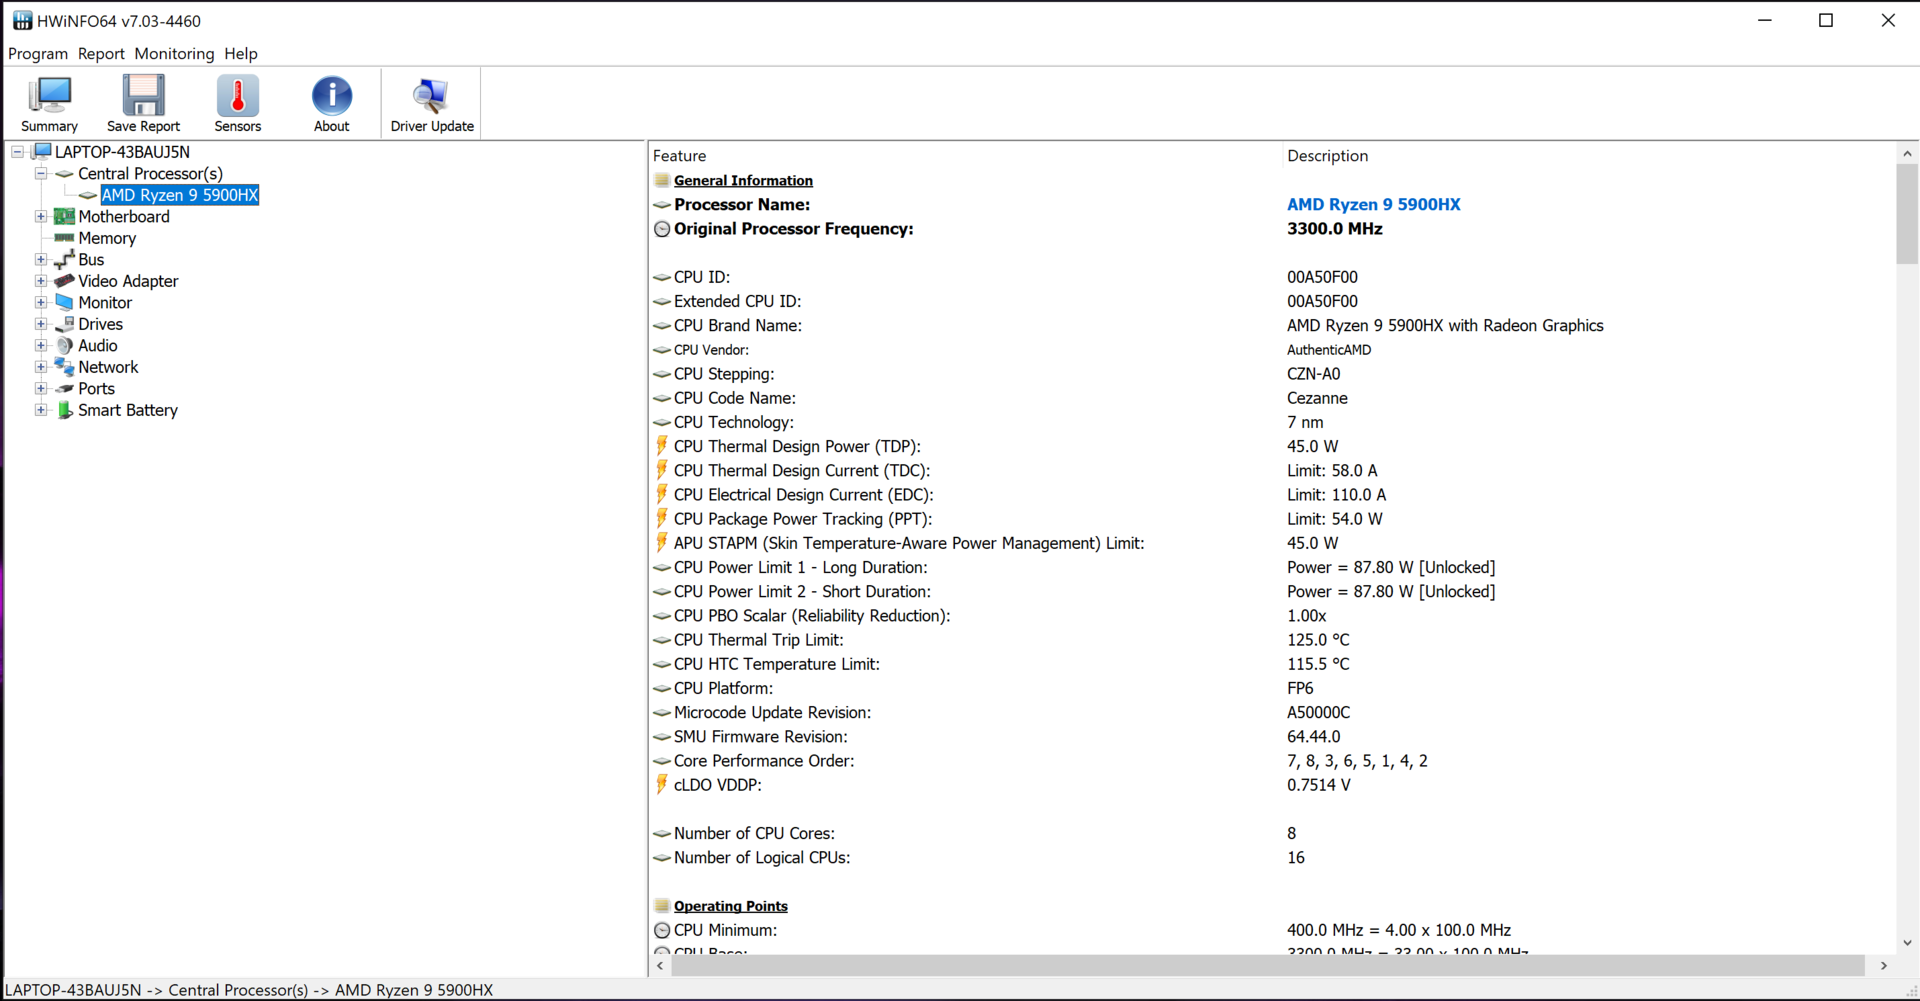This screenshot has height=1001, width=1920.
Task: Expand the Motherboard node
Action: tap(41, 217)
